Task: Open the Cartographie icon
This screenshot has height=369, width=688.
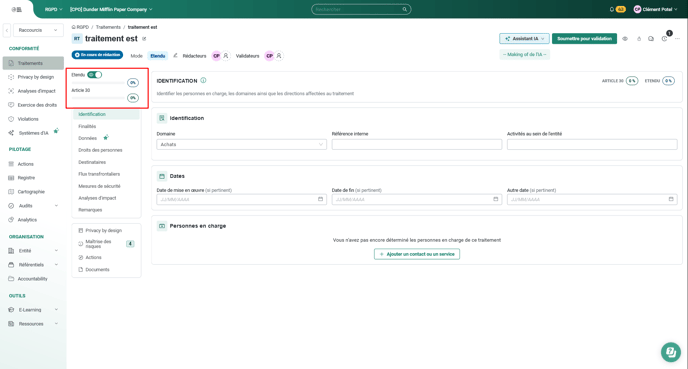Action: coord(11,192)
